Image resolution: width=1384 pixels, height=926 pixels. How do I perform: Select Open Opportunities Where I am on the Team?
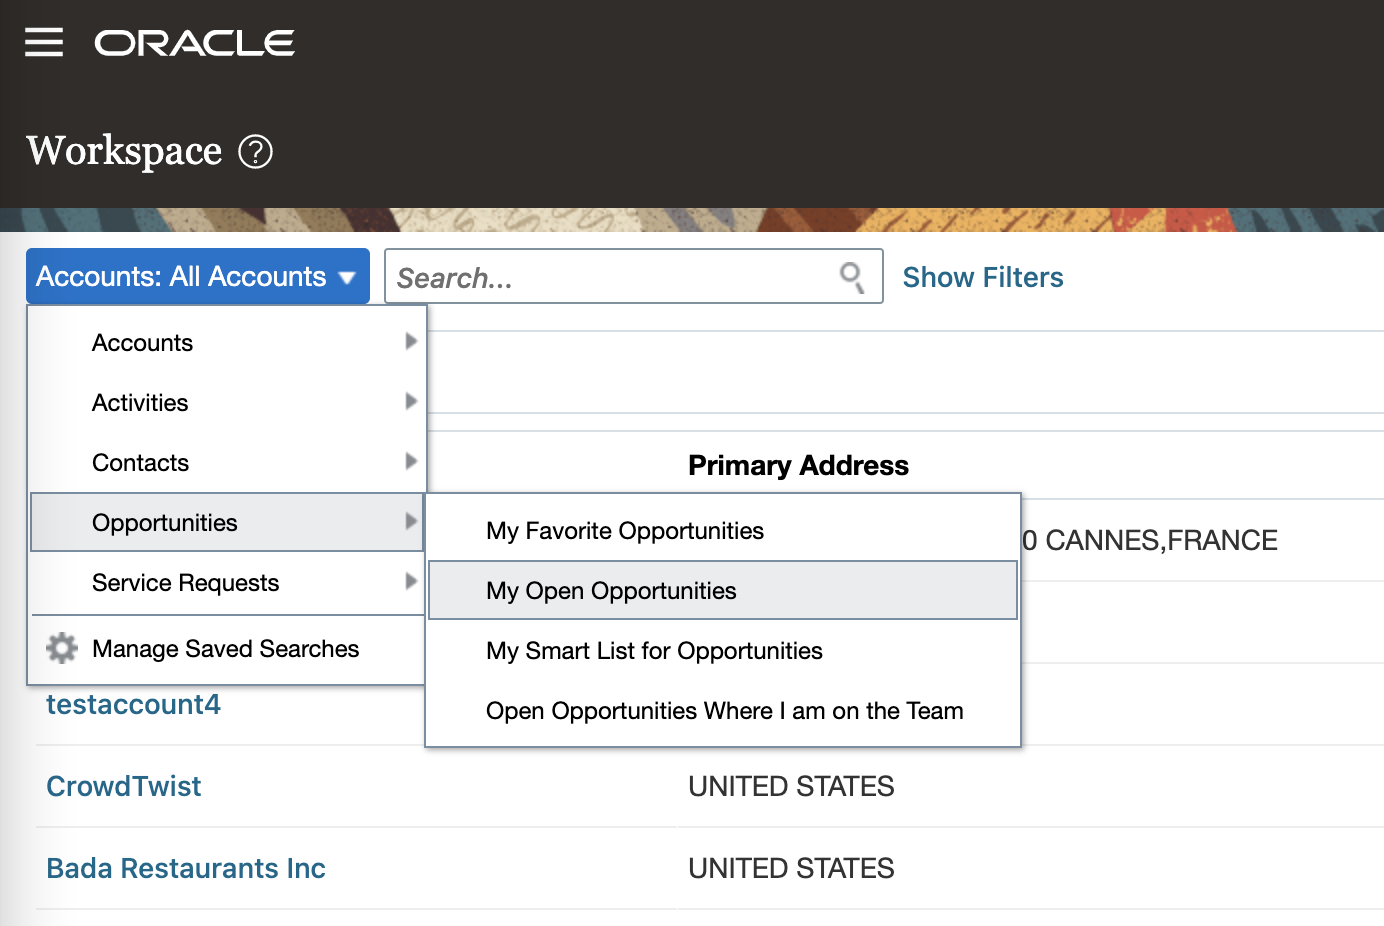(724, 710)
